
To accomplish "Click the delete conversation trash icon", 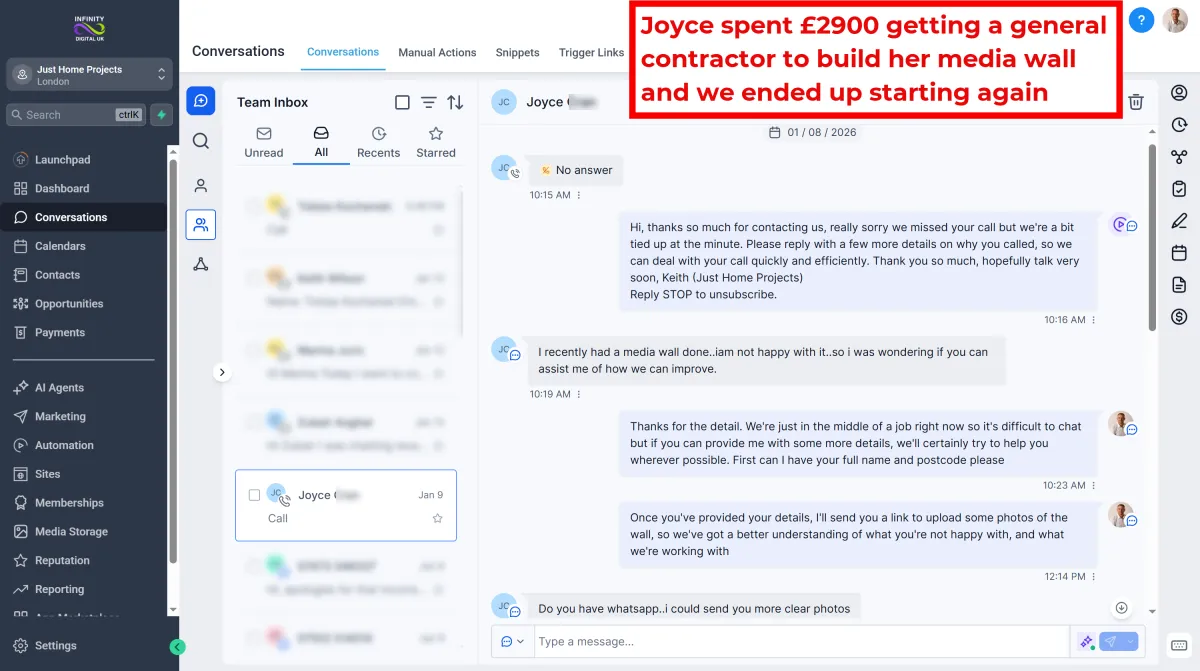I will pos(1136,102).
